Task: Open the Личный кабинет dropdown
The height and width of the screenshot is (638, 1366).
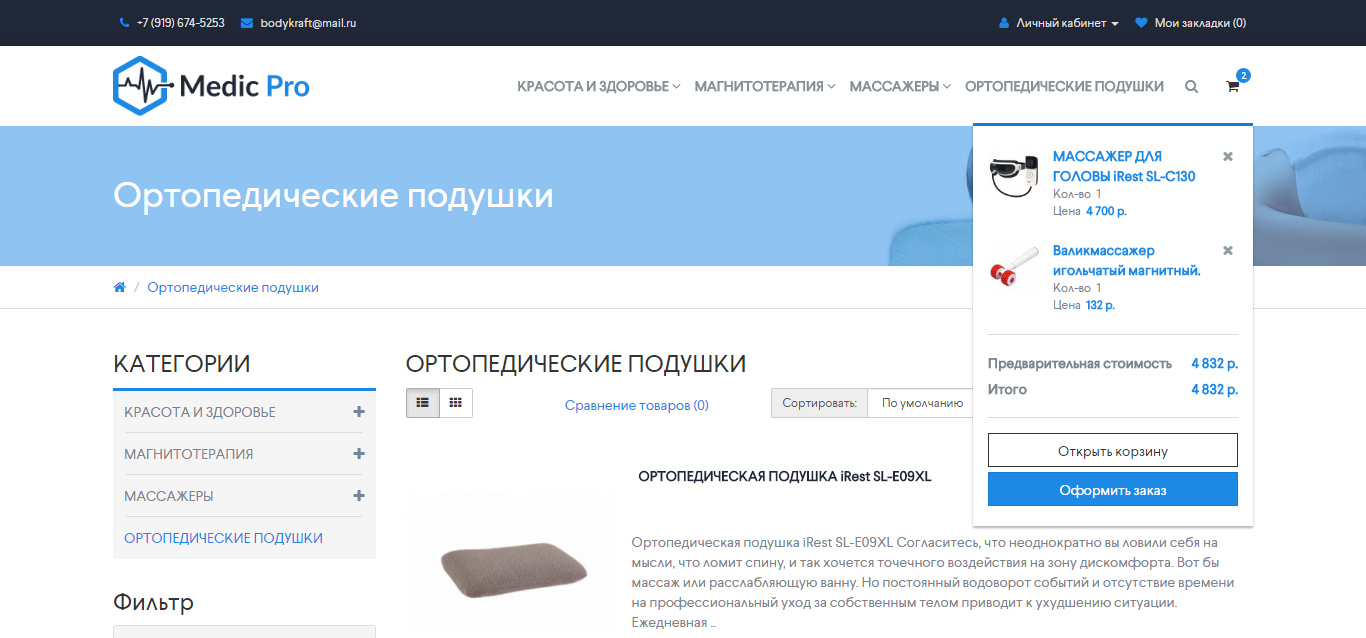Action: coord(1060,23)
